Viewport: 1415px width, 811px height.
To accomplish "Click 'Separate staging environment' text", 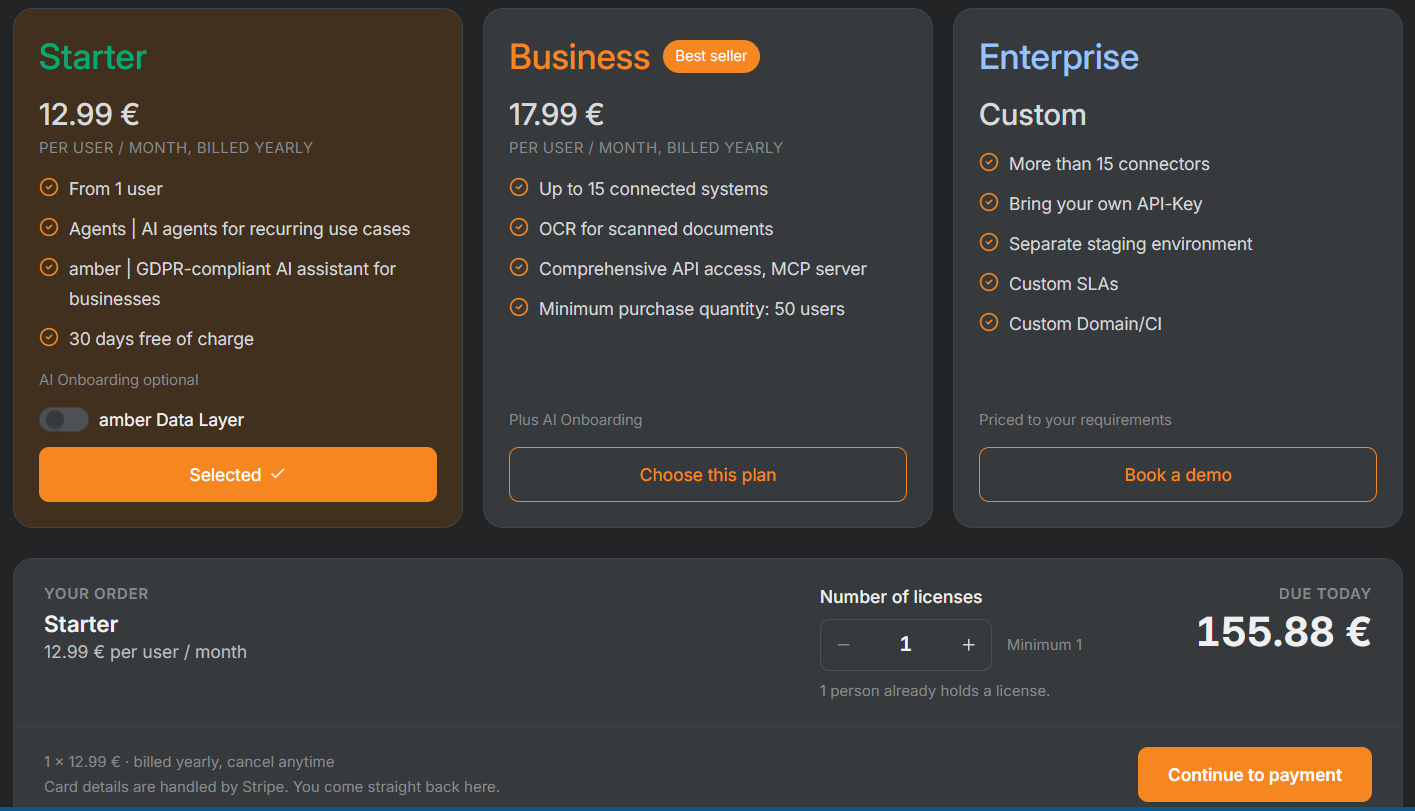I will [1131, 244].
